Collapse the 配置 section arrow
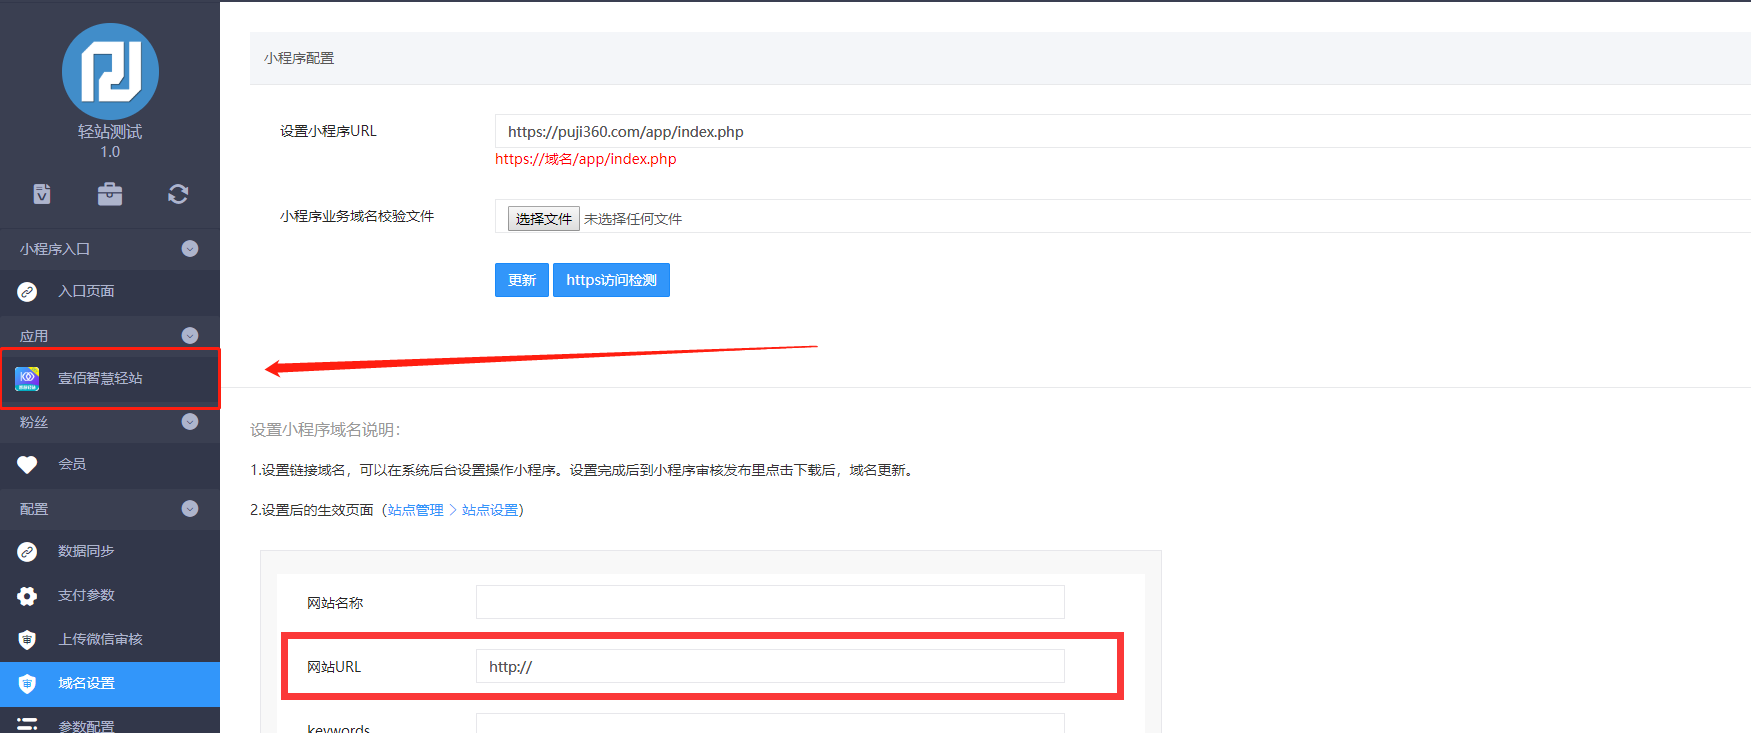1751x733 pixels. point(190,509)
